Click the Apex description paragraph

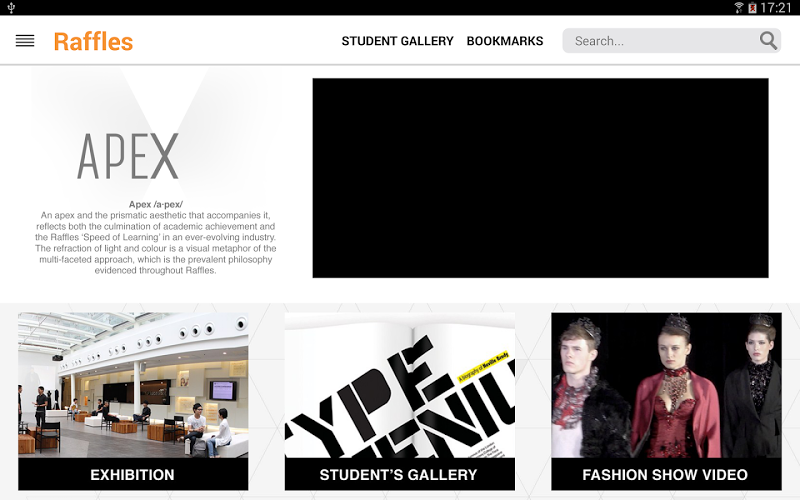pos(156,243)
